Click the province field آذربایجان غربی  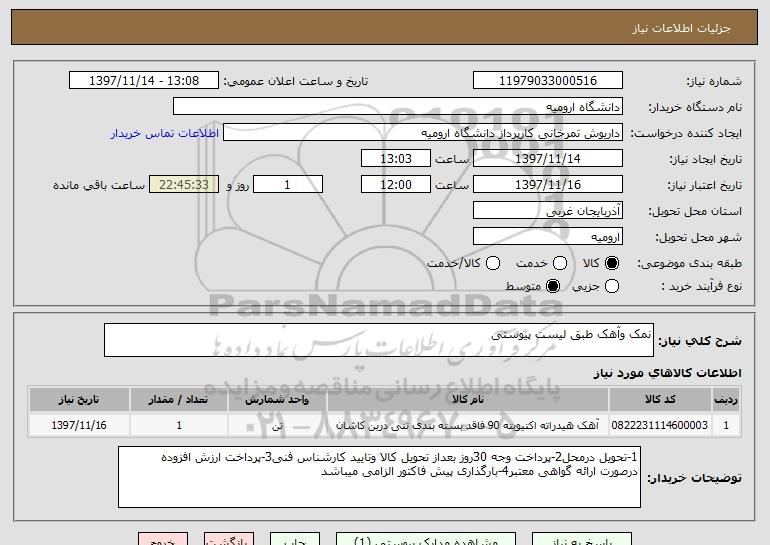(548, 211)
